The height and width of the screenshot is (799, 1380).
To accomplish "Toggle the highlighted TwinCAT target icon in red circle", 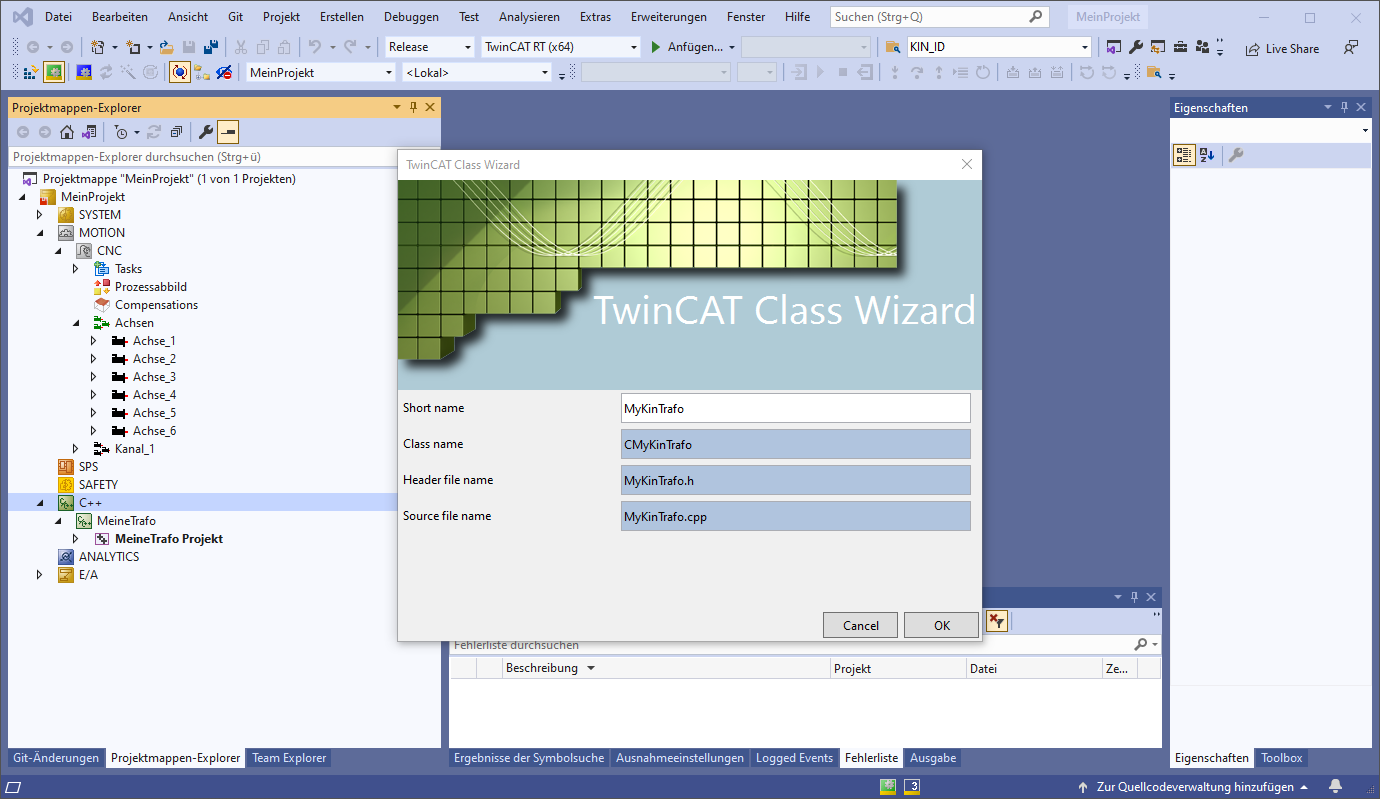I will coord(180,72).
